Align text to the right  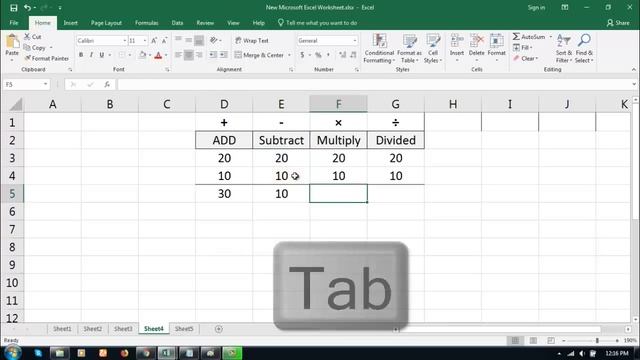tap(199, 55)
